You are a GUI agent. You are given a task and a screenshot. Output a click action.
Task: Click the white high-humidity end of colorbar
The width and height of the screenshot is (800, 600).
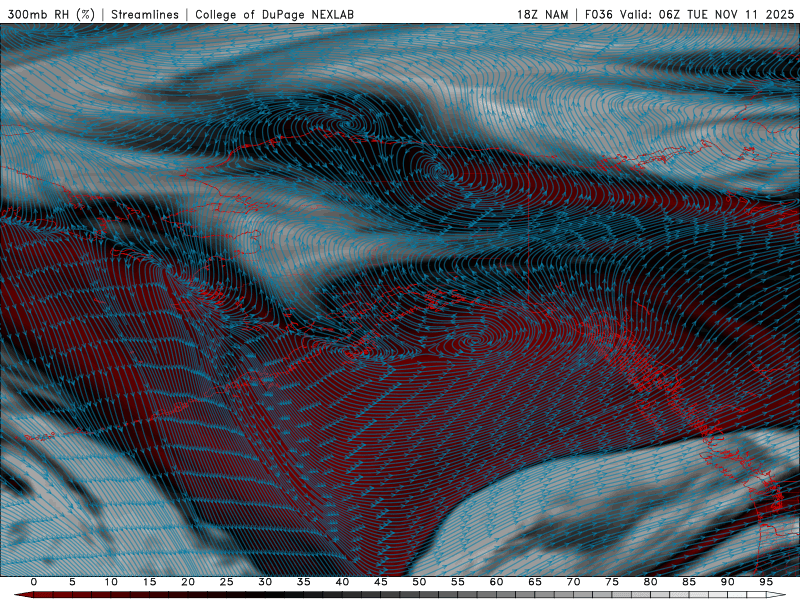pos(776,595)
